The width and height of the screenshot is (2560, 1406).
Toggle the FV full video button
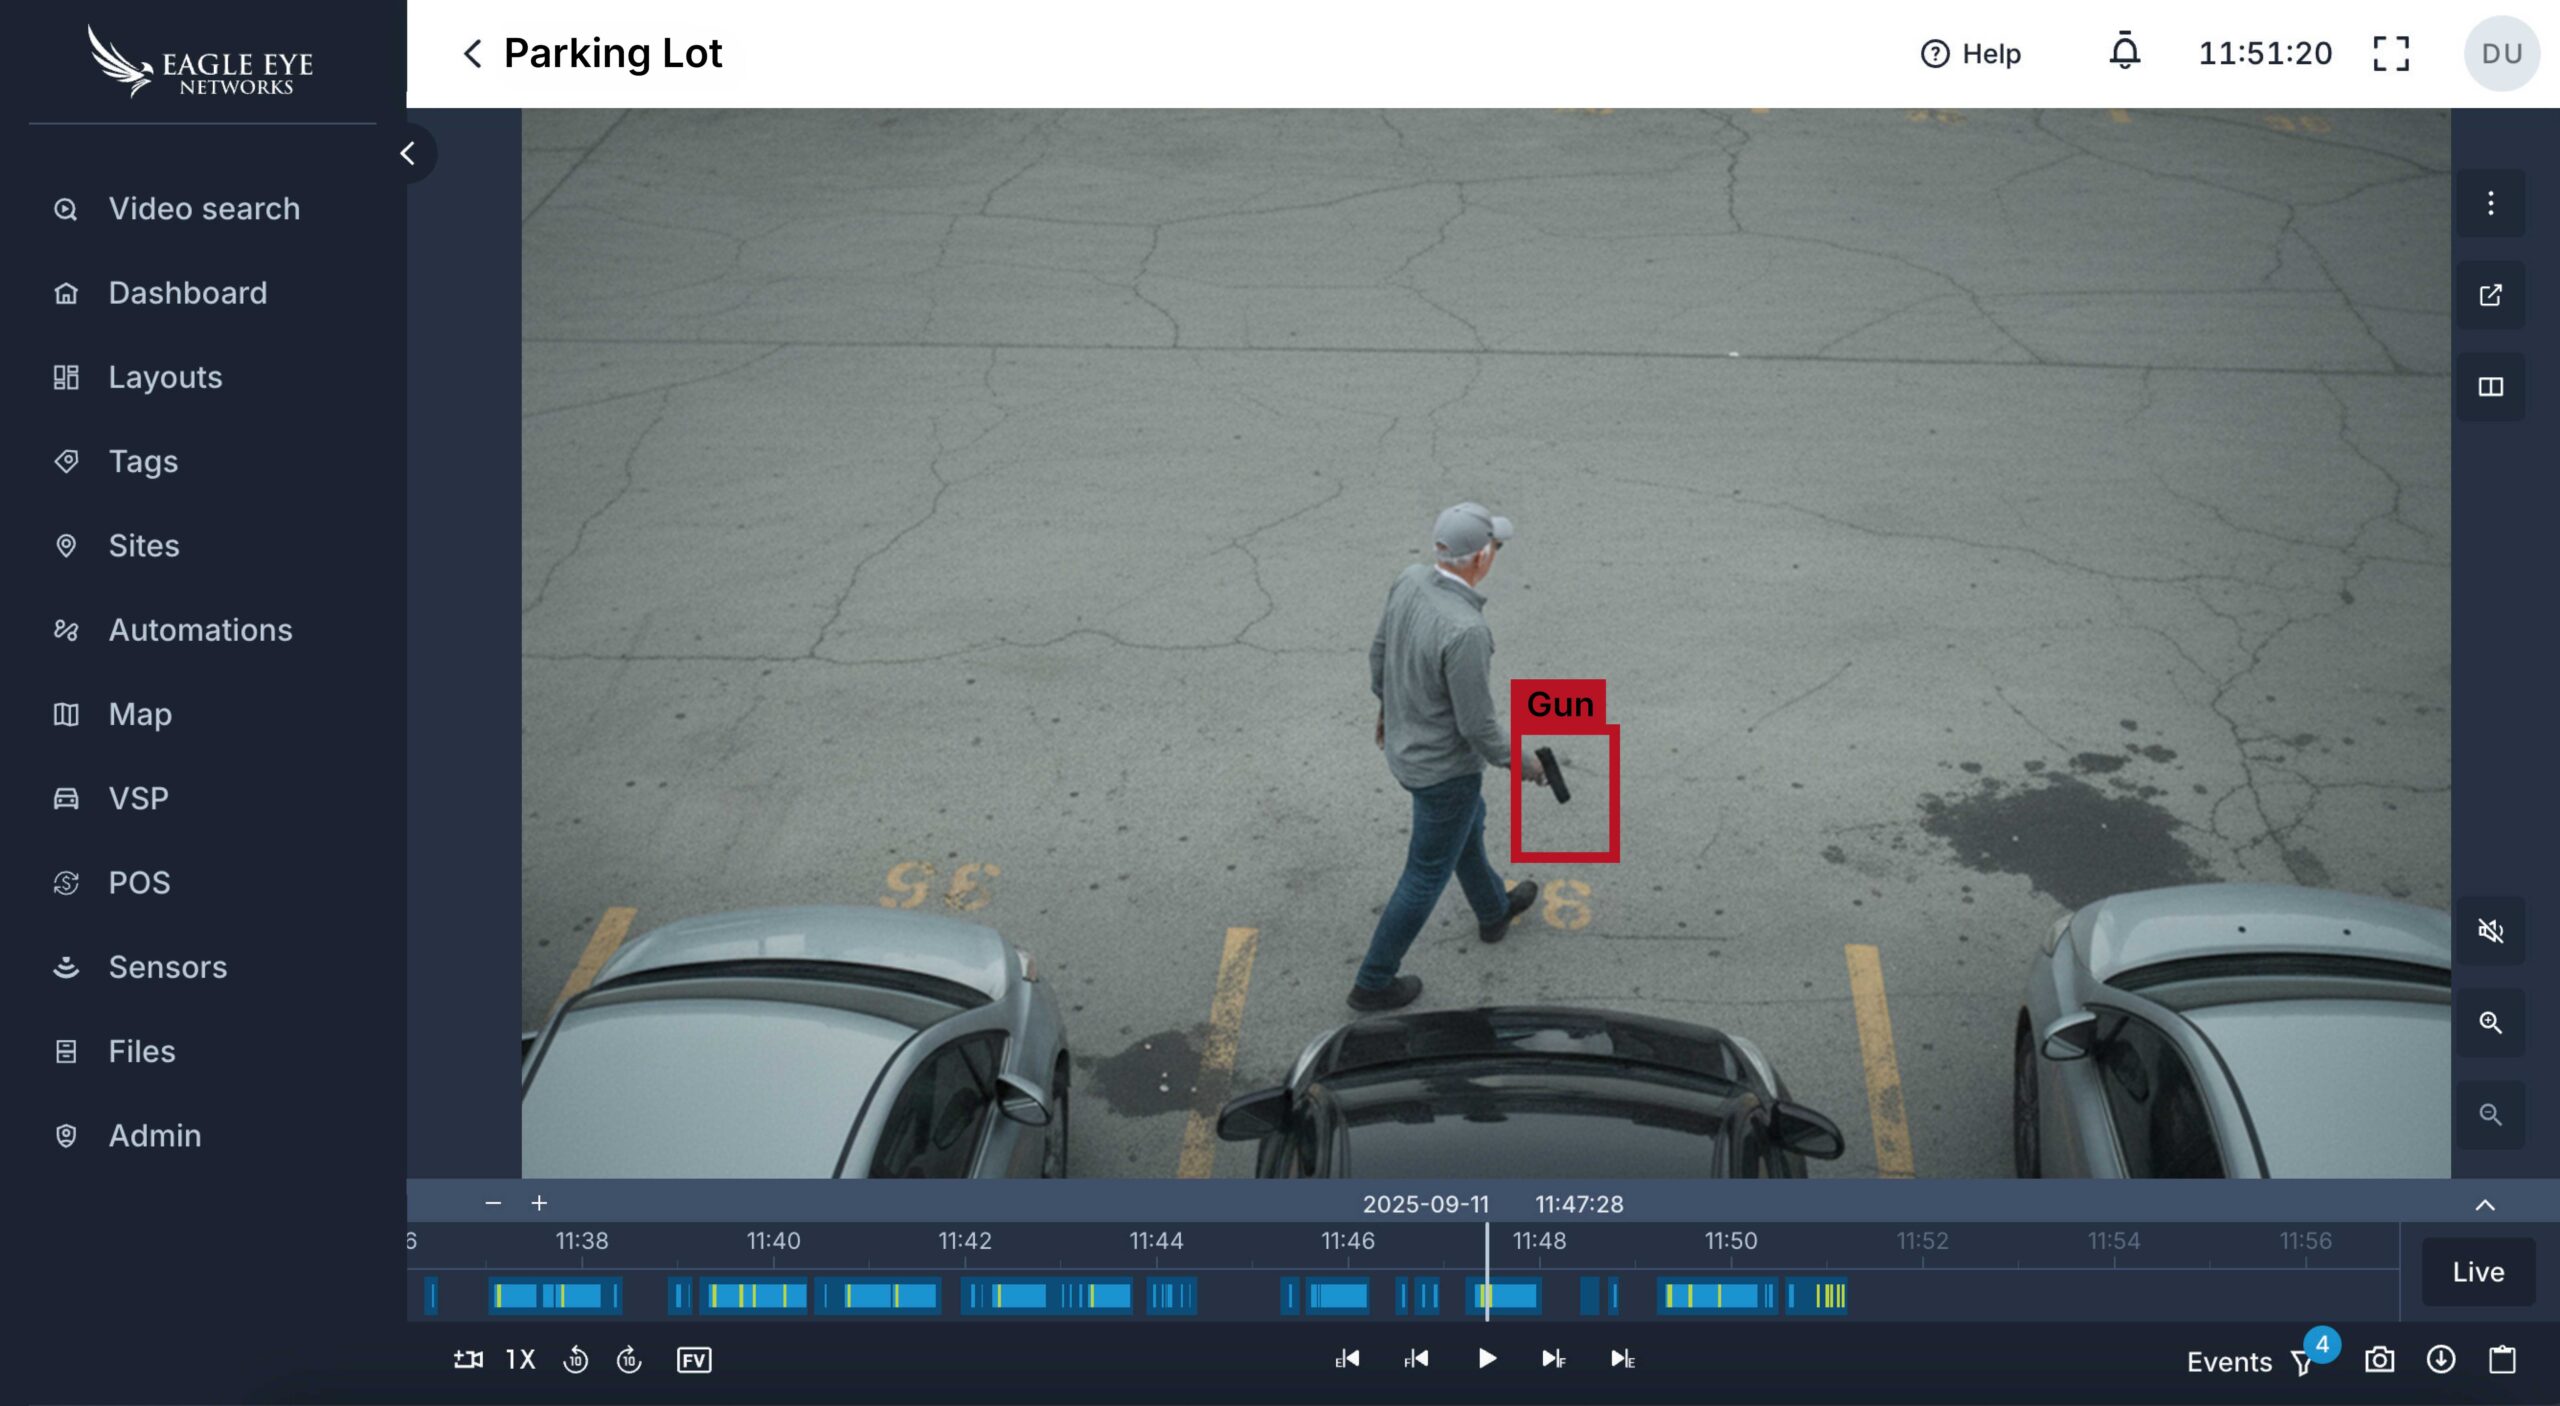693,1360
